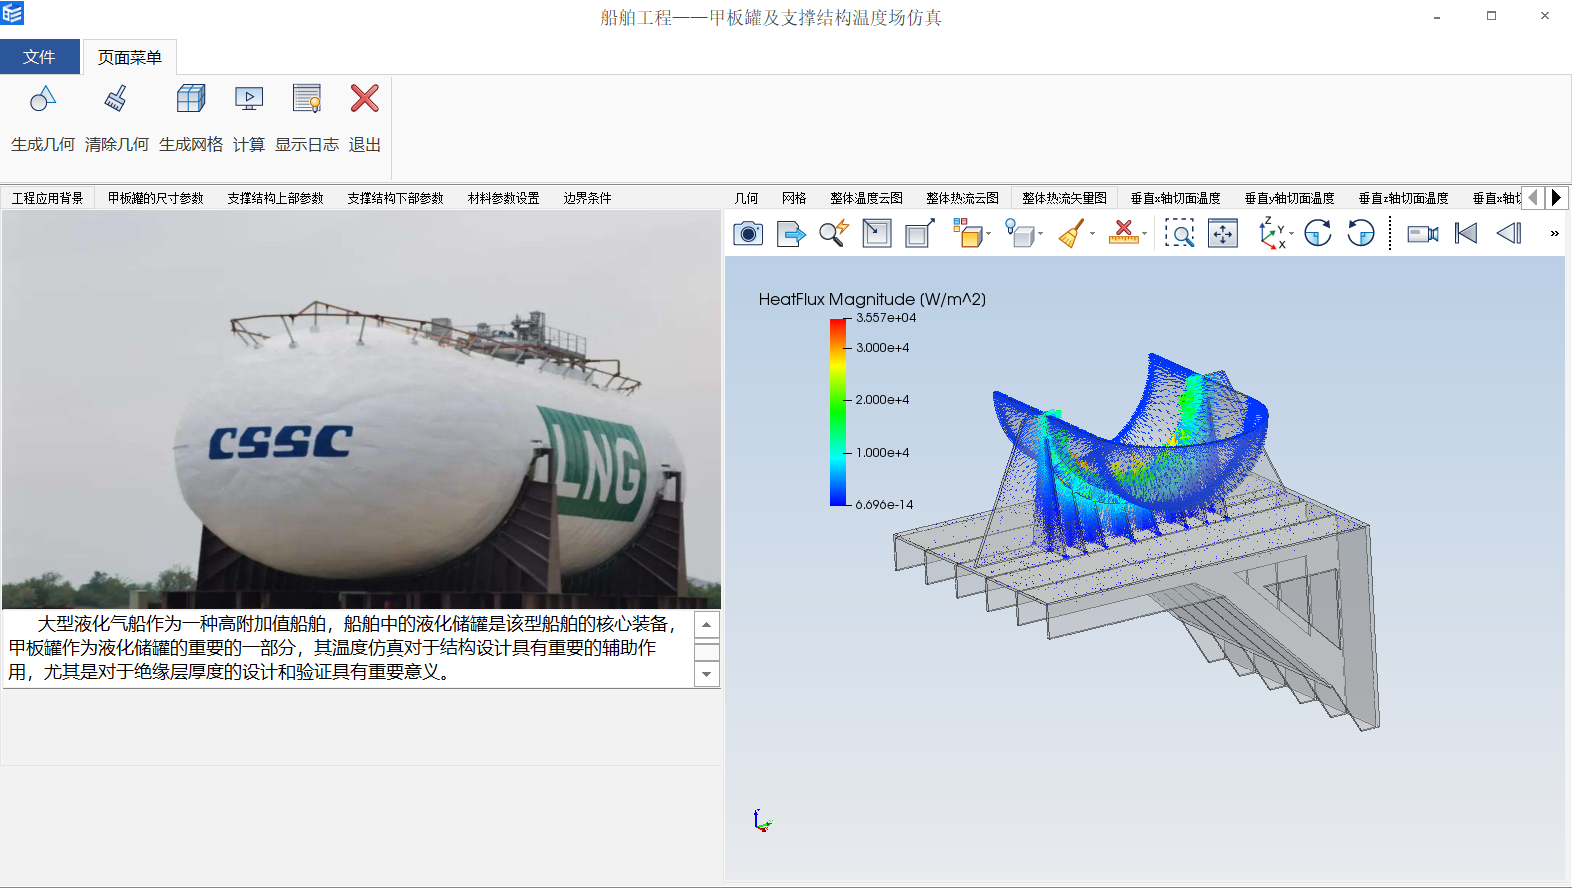Select the 页面菜单 ribbon tab

pyautogui.click(x=130, y=58)
